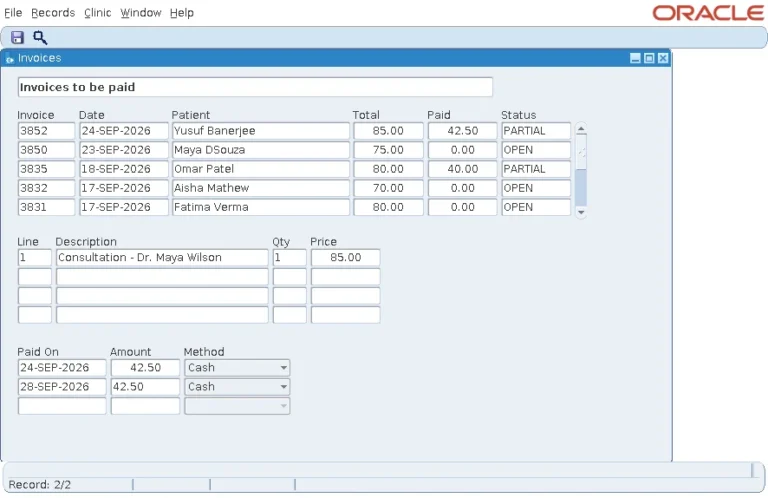Image resolution: width=768 pixels, height=498 pixels.
Task: Minimize the Invoices window
Action: tap(635, 58)
